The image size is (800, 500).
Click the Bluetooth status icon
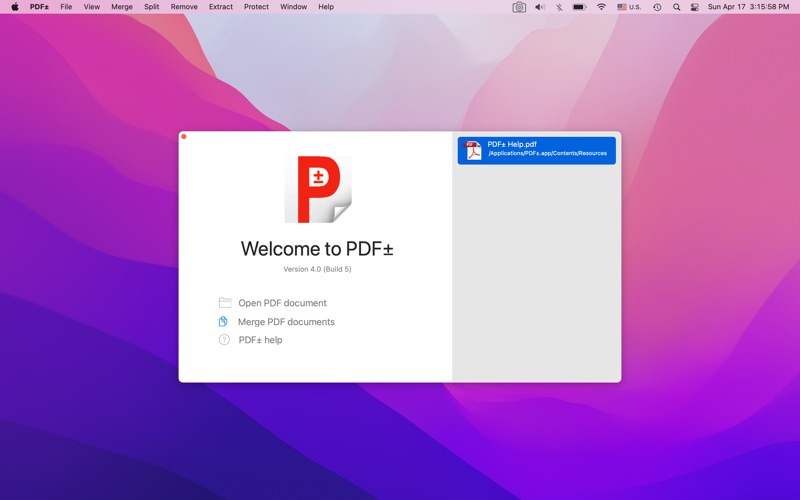(559, 7)
